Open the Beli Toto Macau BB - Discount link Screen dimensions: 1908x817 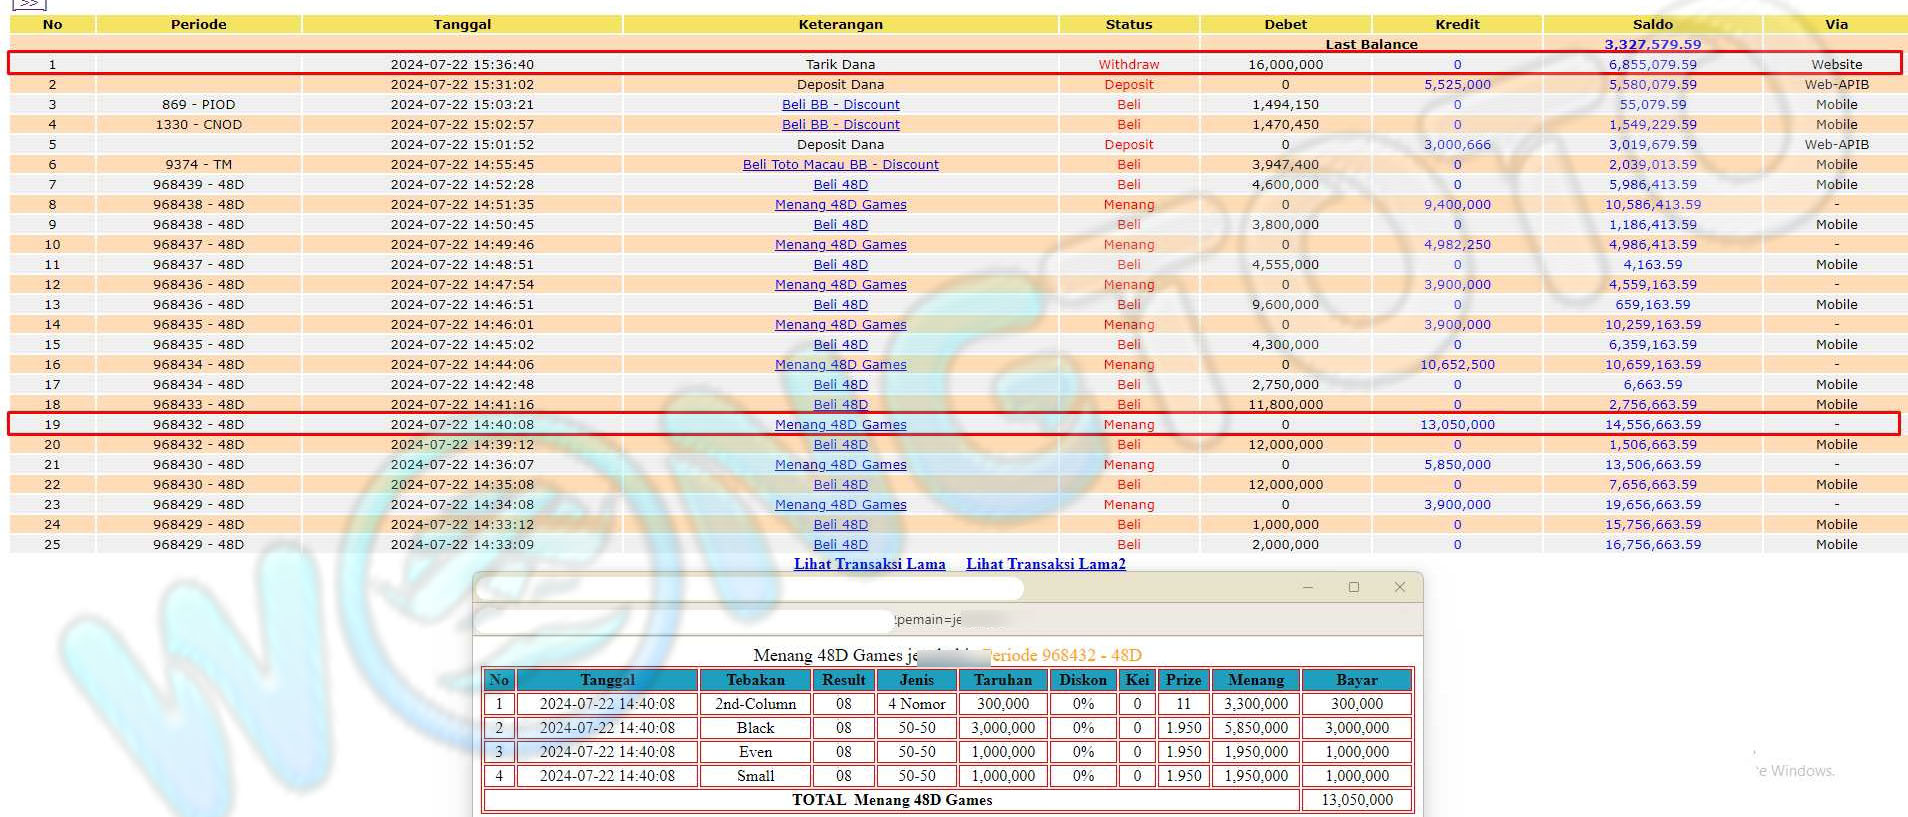pyautogui.click(x=840, y=164)
